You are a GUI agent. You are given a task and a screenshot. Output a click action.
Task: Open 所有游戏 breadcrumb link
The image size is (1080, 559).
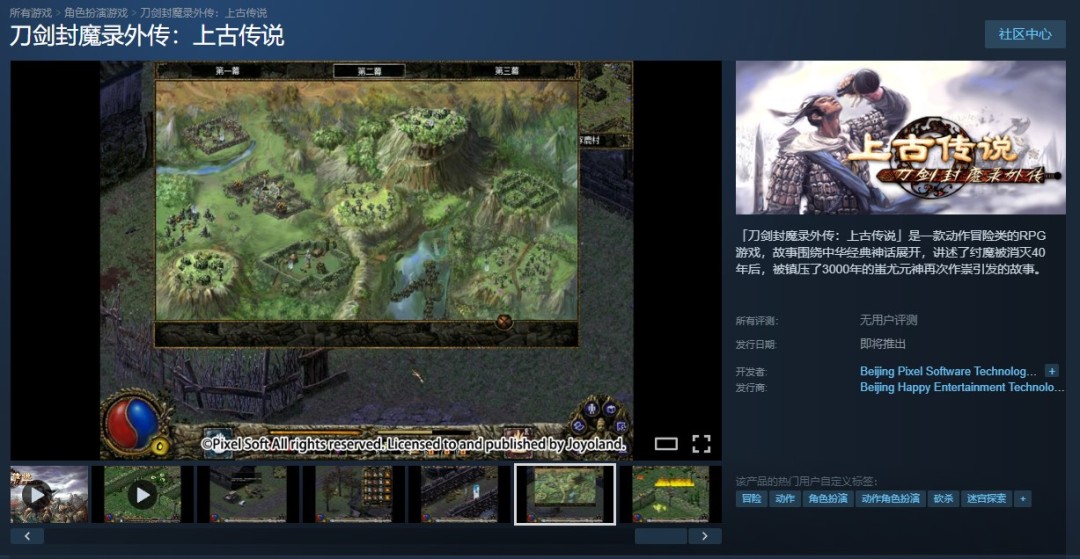[32, 13]
